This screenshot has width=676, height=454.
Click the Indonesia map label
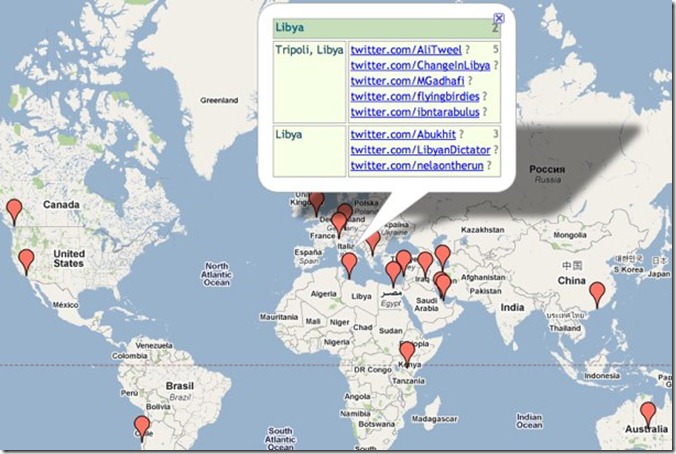[601, 376]
